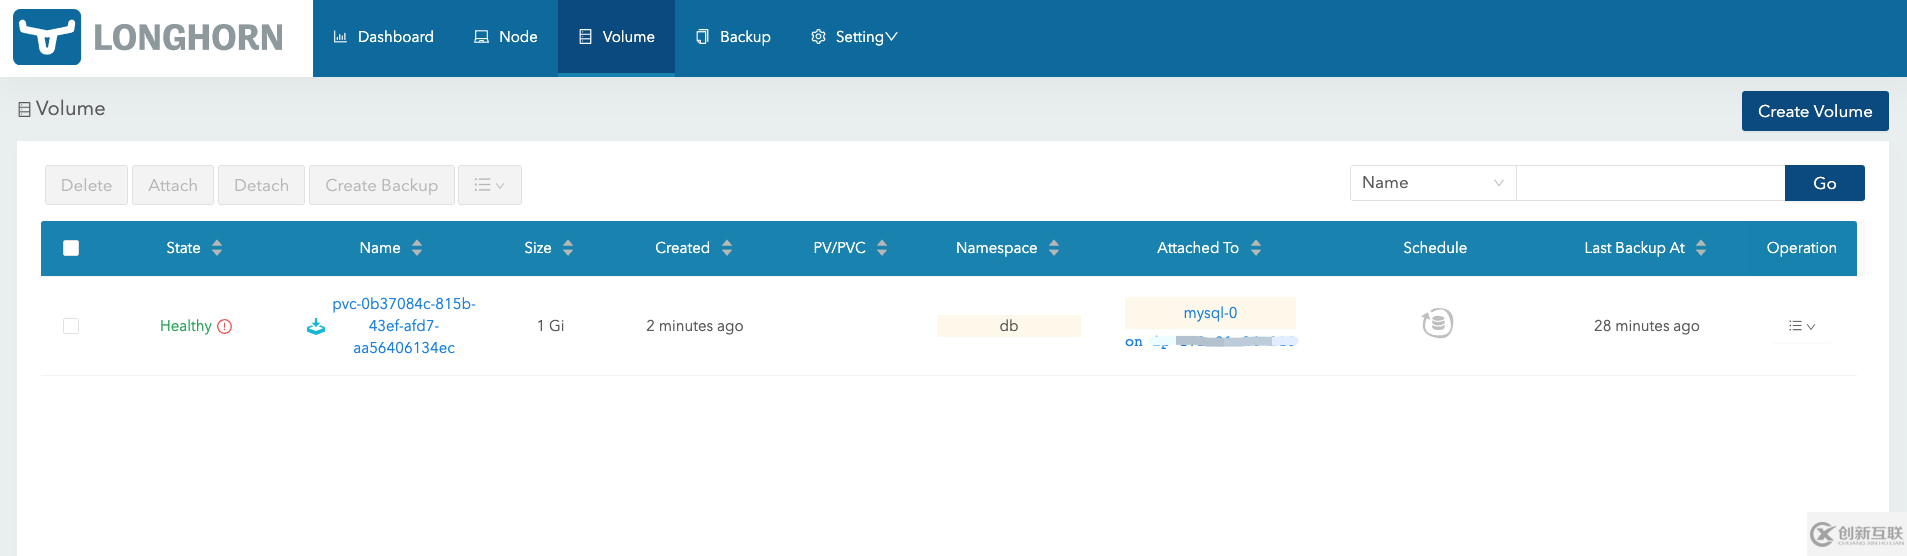Switch to the Backup tab

tap(734, 37)
